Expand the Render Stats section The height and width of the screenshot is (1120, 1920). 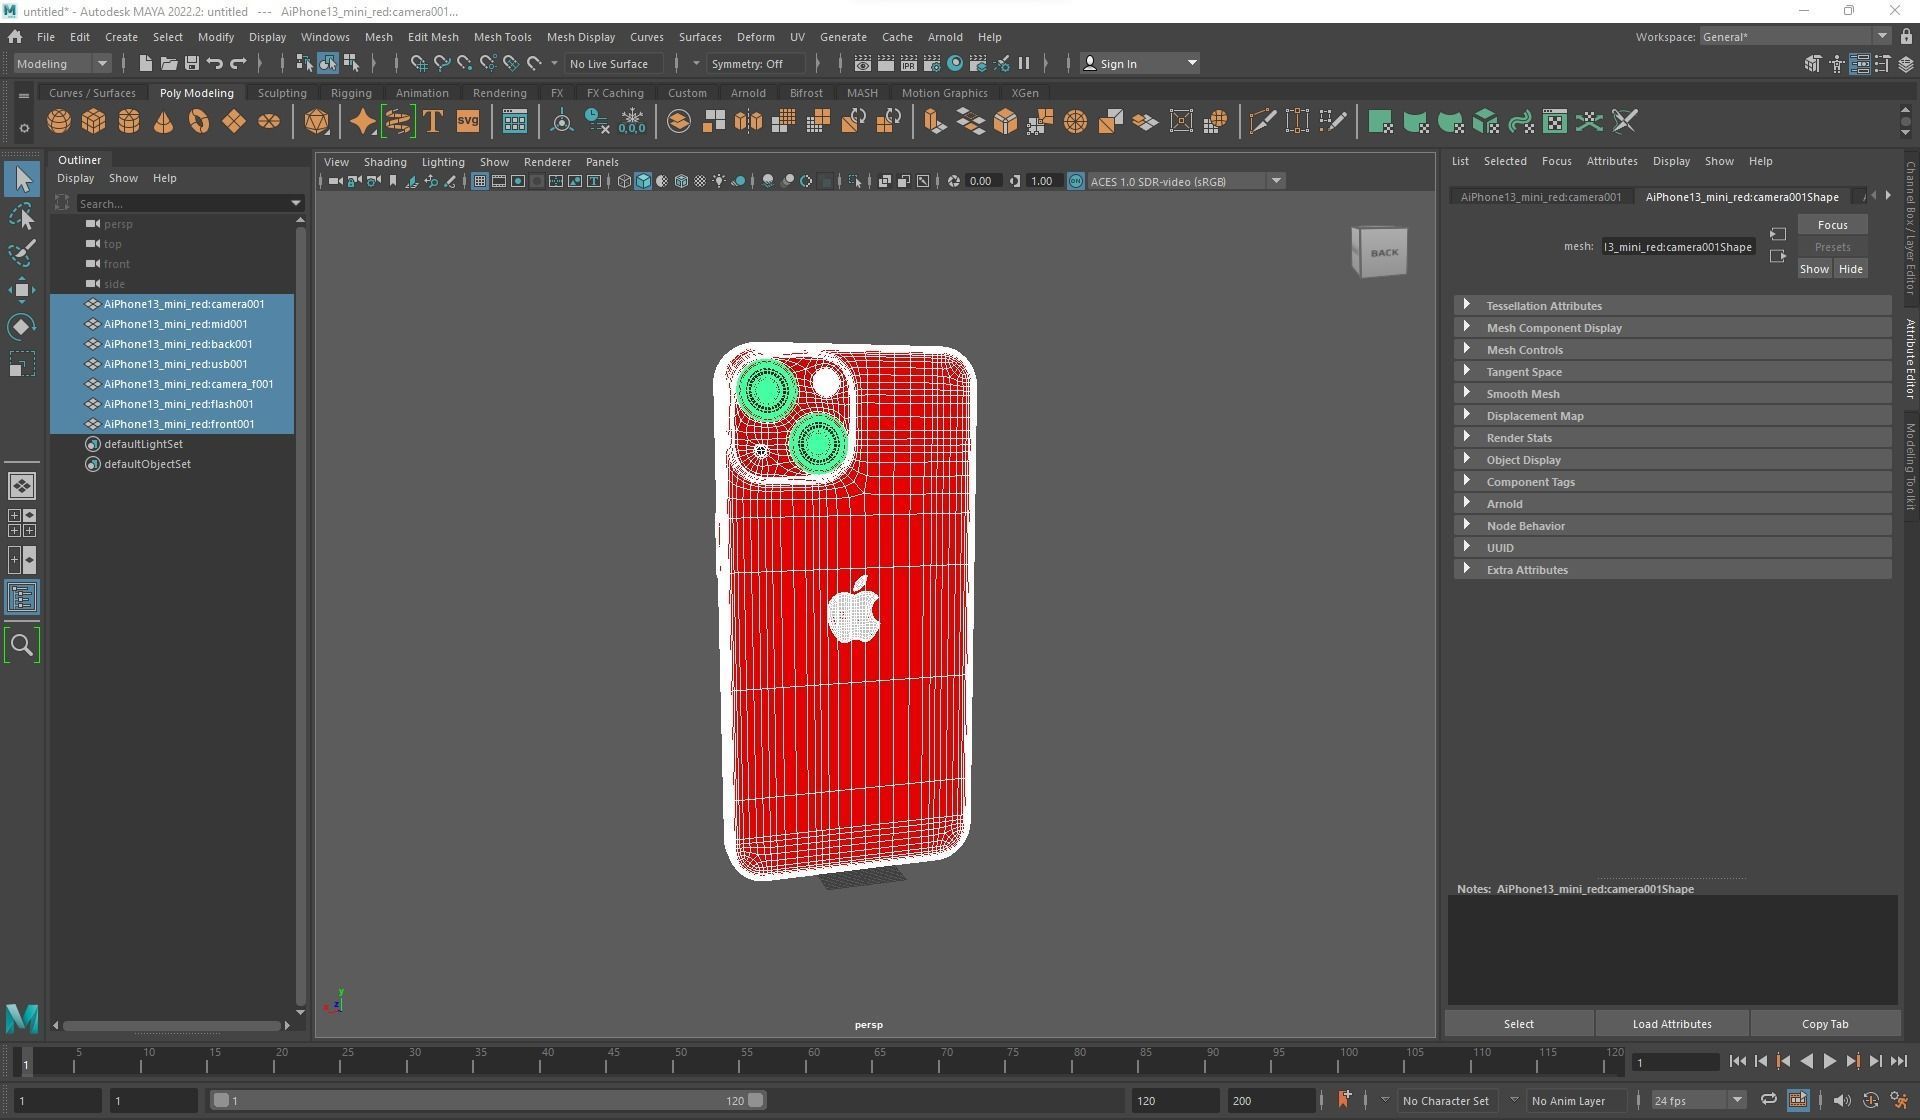click(1672, 438)
